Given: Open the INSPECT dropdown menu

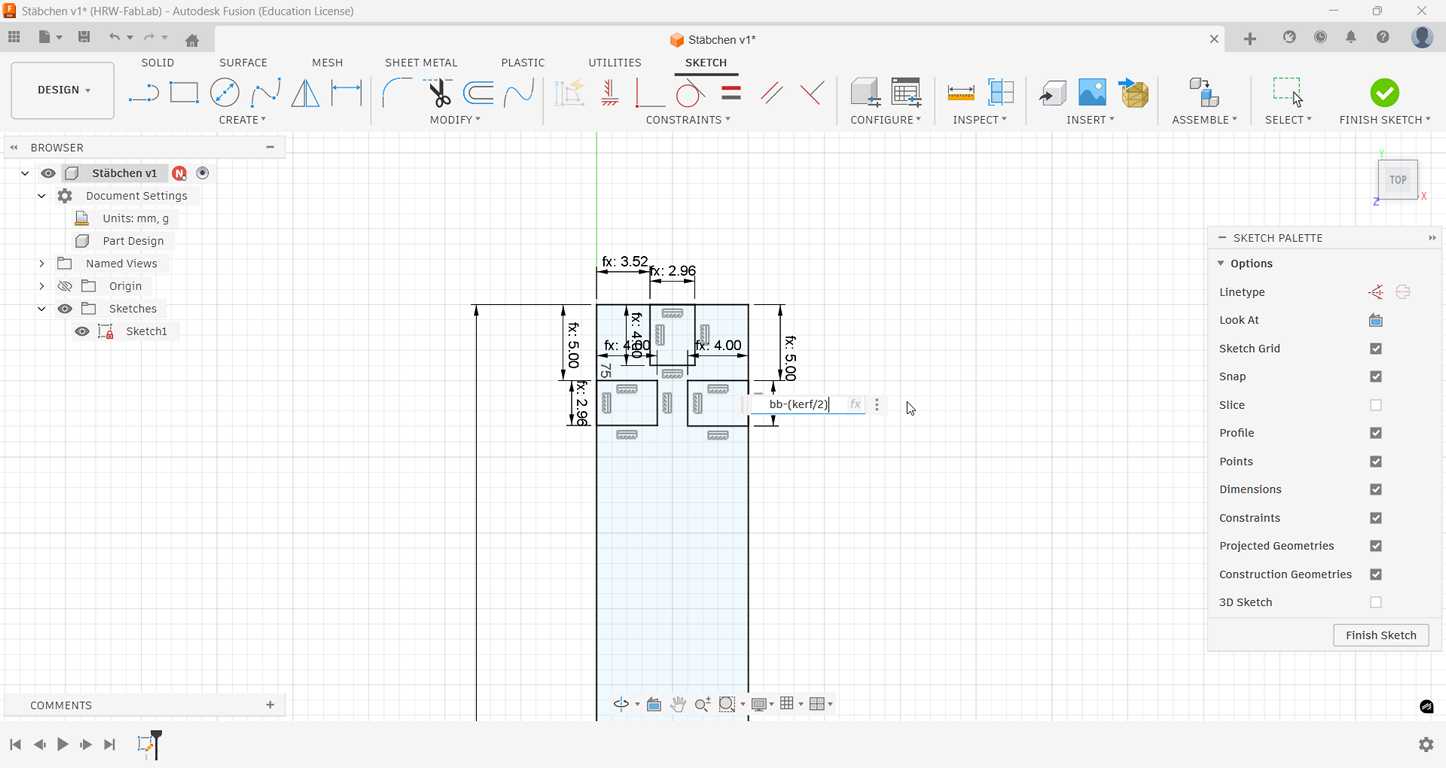Looking at the screenshot, I should 978,120.
